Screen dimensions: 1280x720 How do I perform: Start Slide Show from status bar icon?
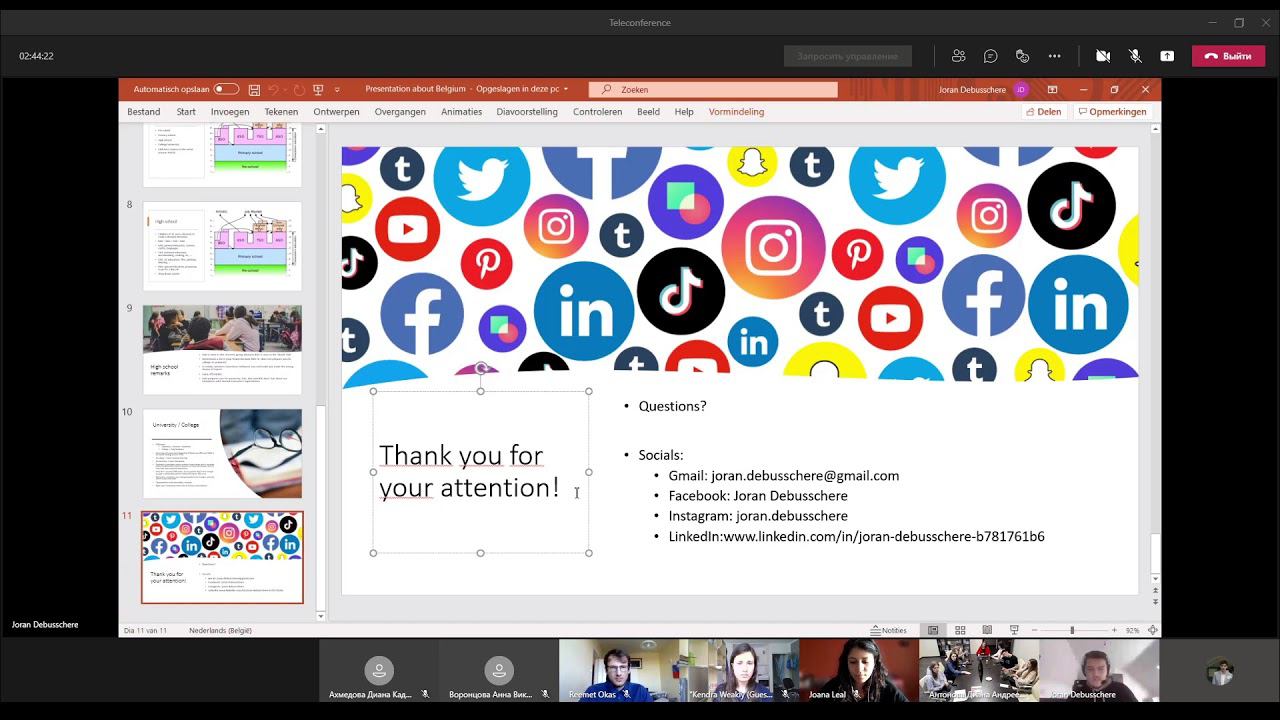tap(1014, 630)
